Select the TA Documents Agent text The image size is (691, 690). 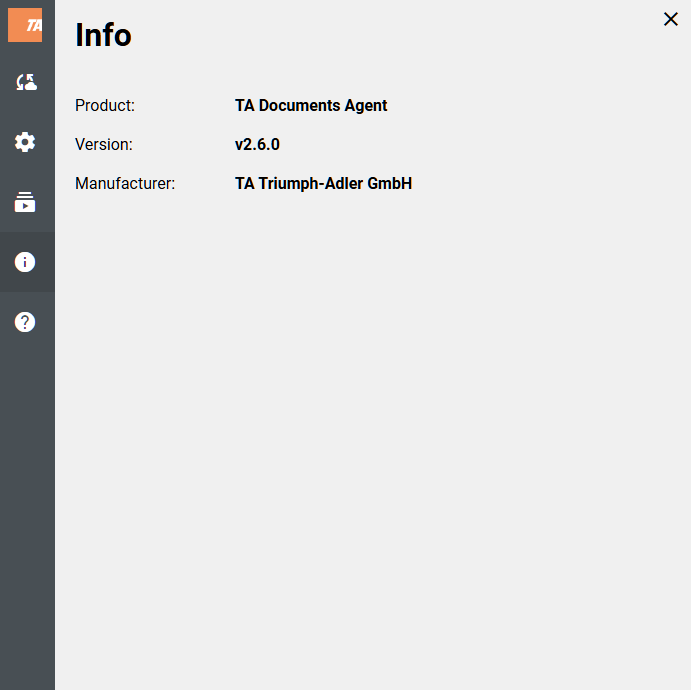pos(310,105)
